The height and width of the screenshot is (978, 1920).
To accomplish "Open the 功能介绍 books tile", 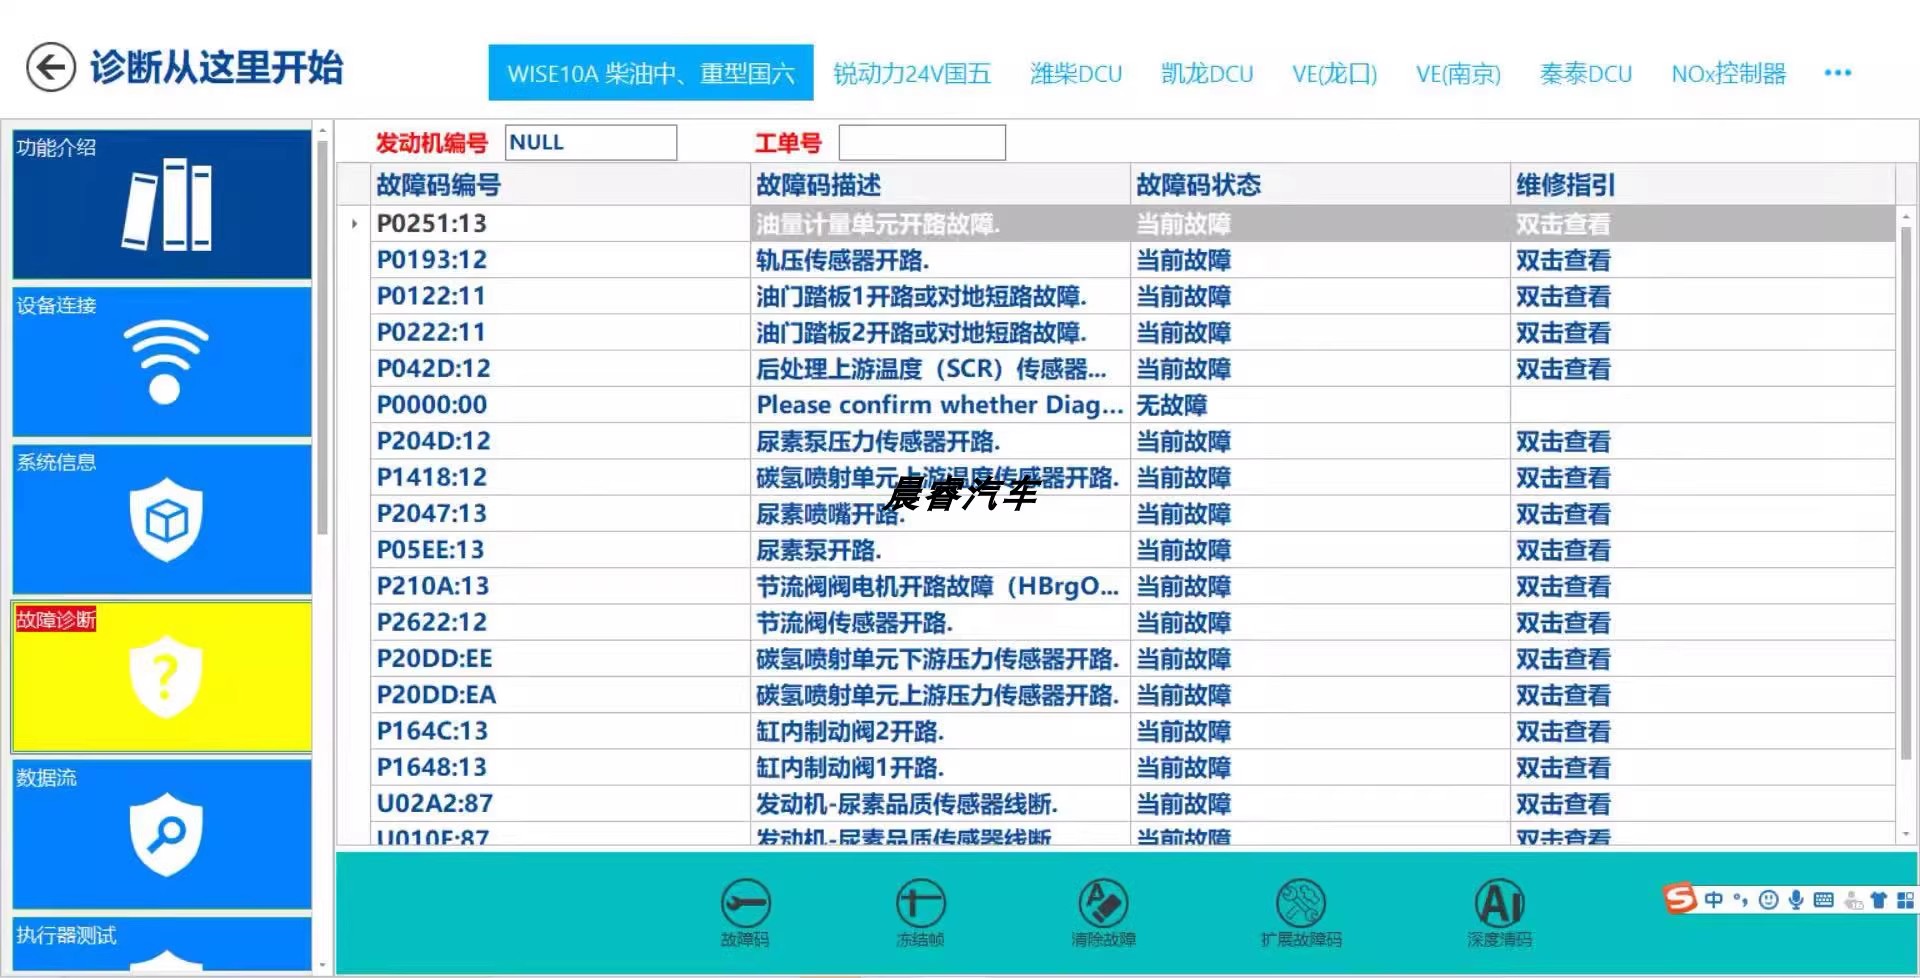I will click(162, 204).
